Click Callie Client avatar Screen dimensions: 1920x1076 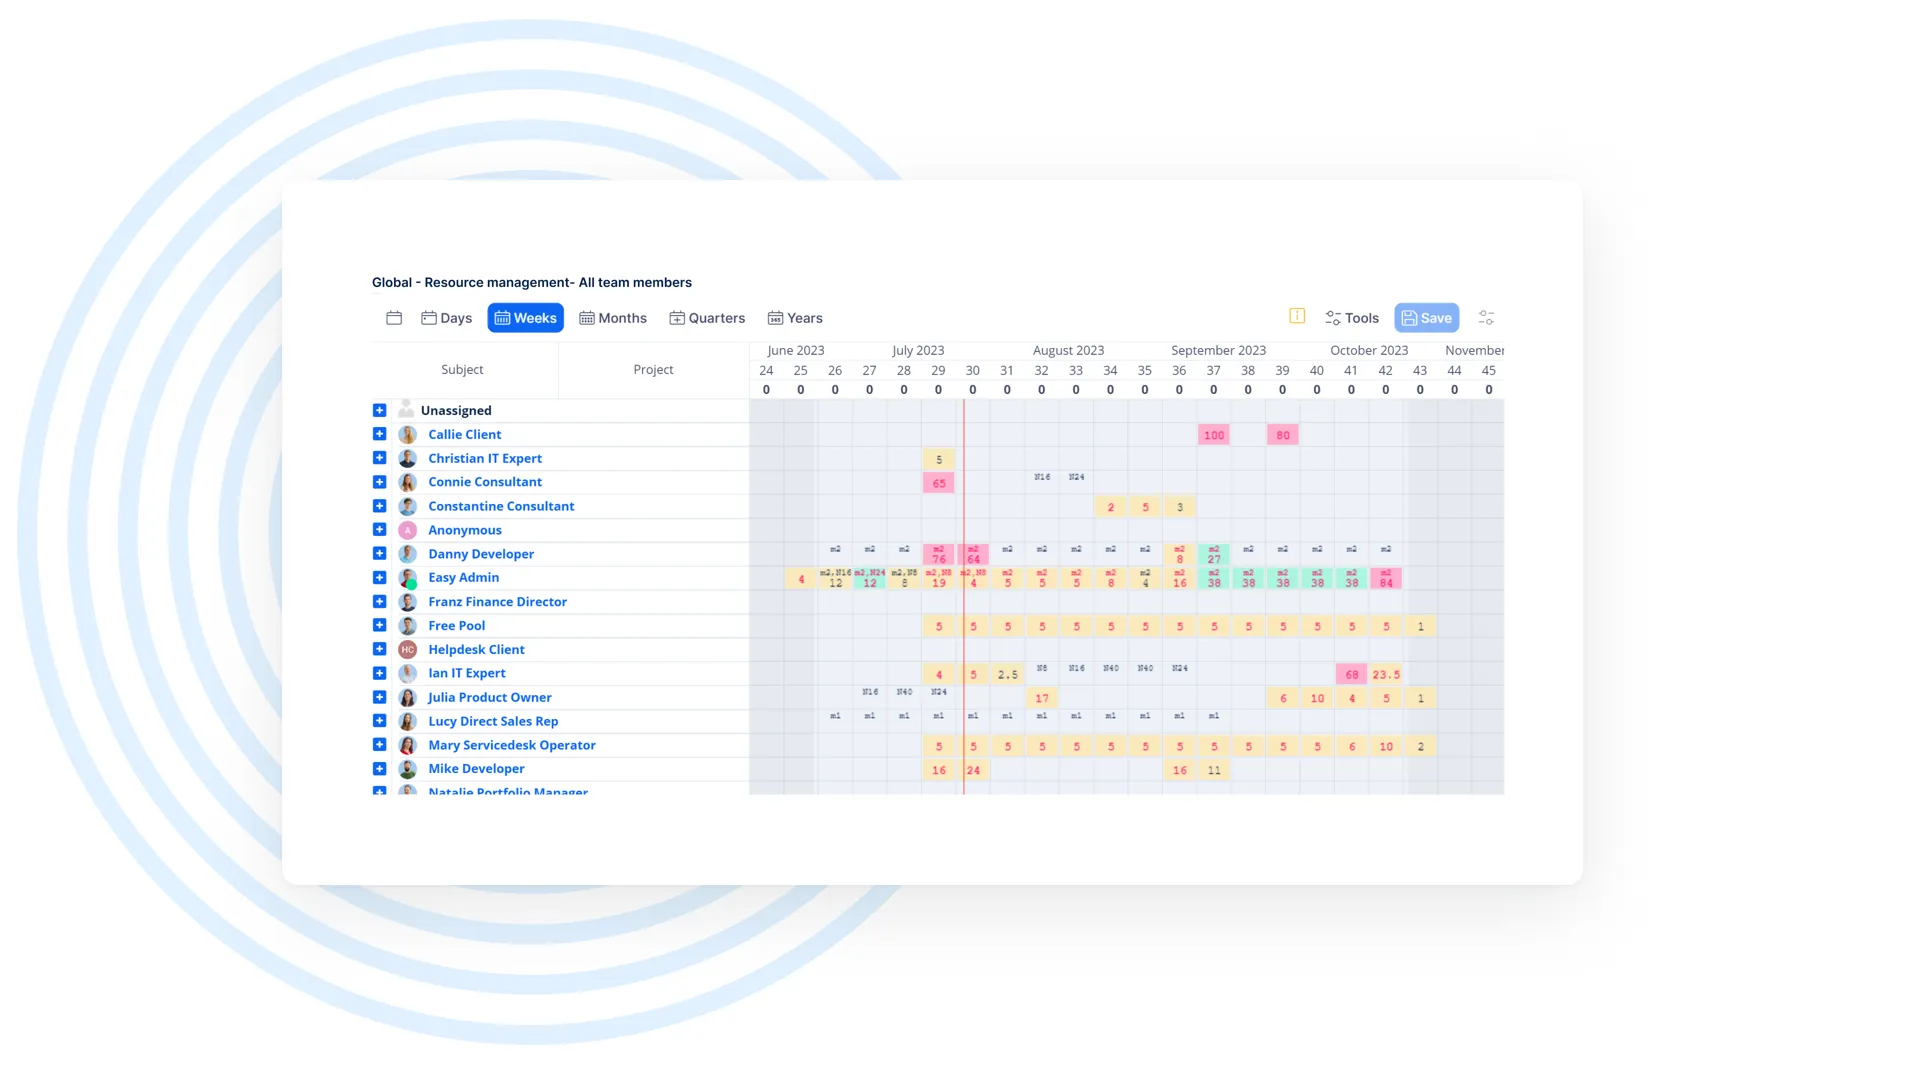click(x=407, y=434)
